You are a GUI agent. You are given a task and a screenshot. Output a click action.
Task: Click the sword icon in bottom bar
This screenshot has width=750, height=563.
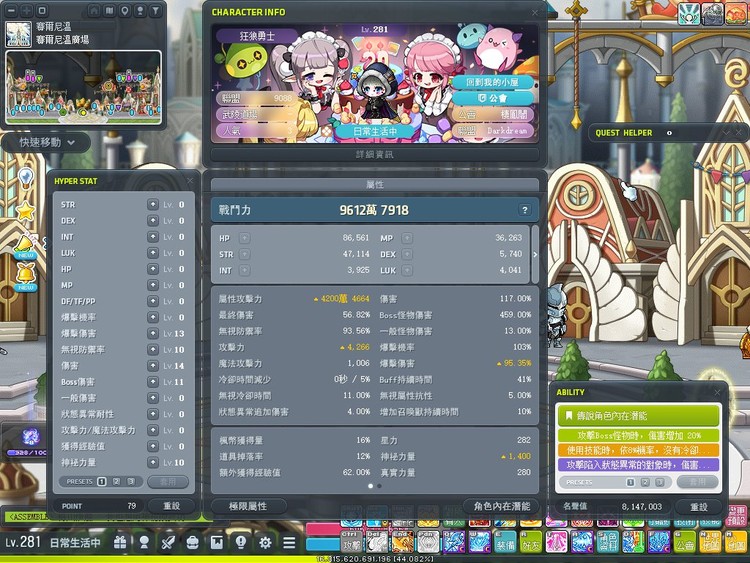168,542
